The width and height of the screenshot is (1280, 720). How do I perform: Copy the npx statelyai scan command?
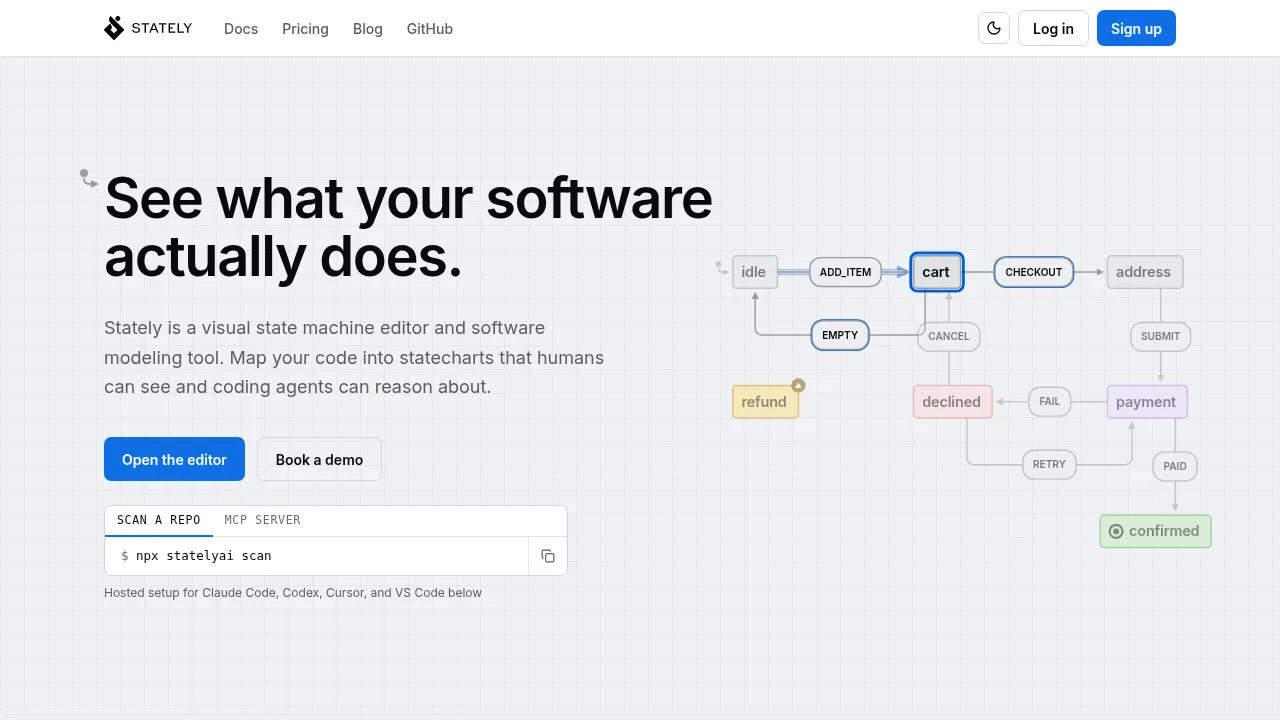click(548, 556)
